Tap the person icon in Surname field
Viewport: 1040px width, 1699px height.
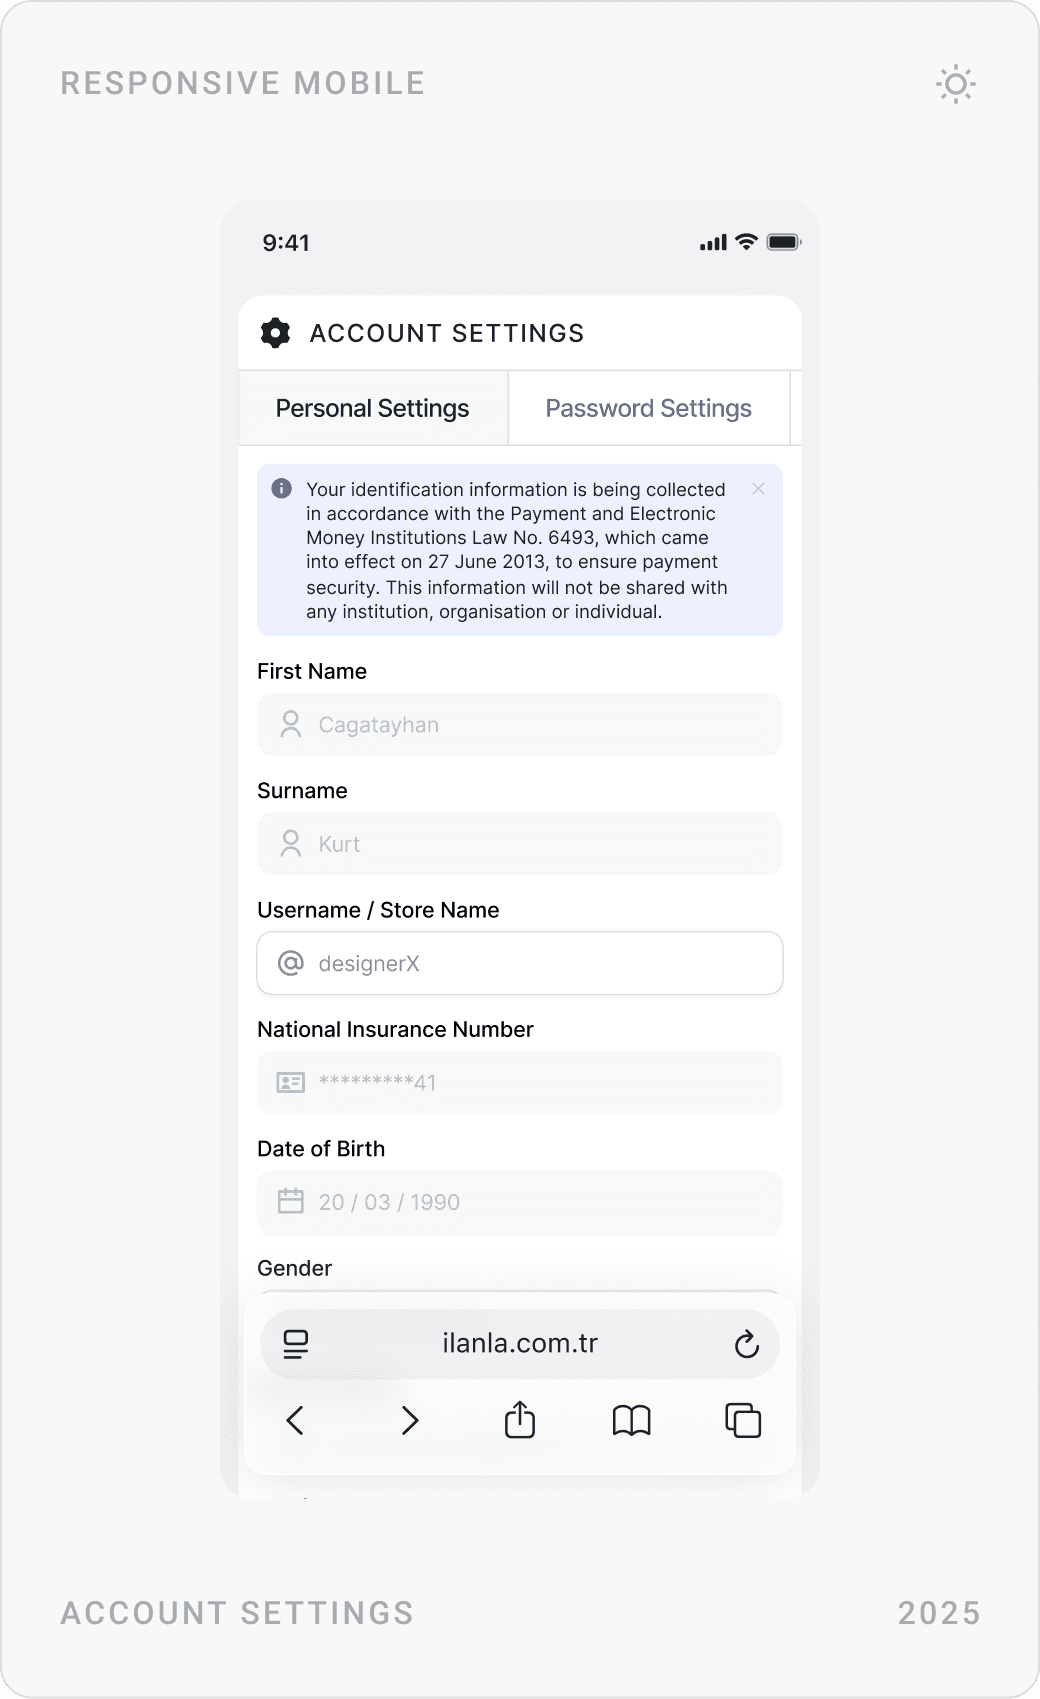coord(291,843)
